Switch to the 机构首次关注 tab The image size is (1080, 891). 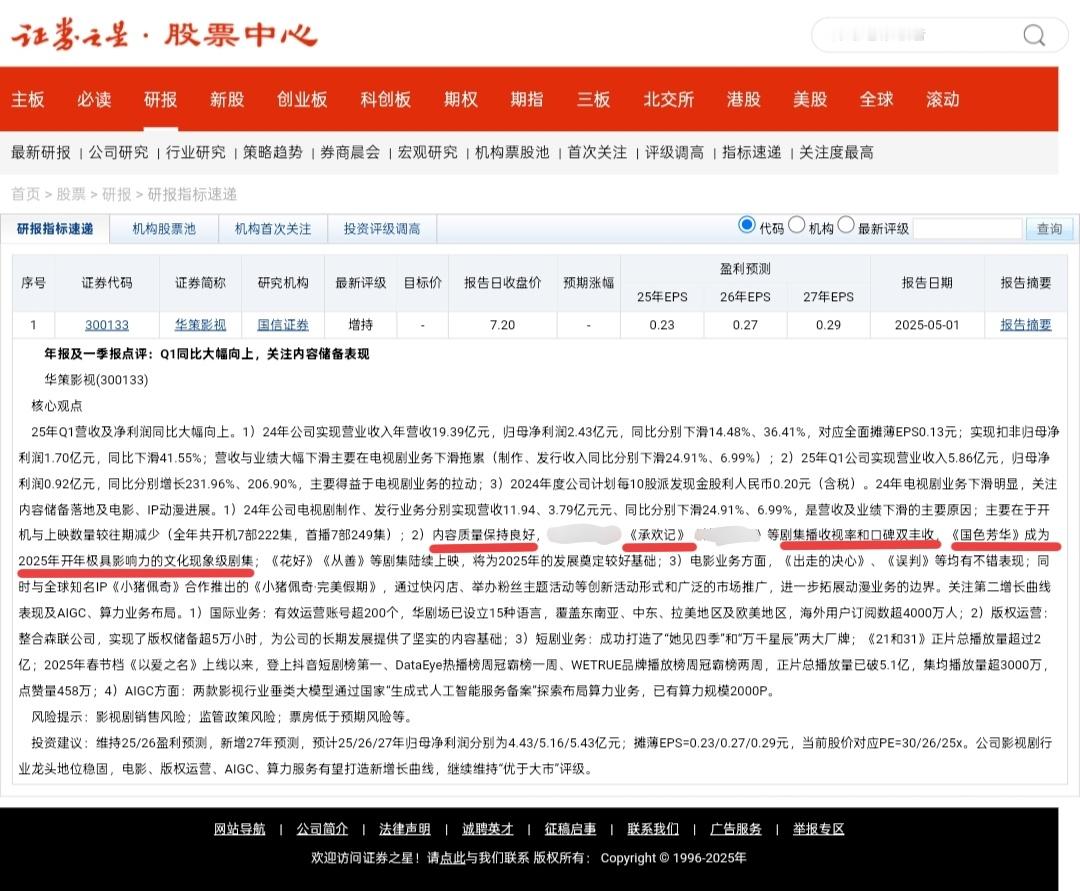273,229
